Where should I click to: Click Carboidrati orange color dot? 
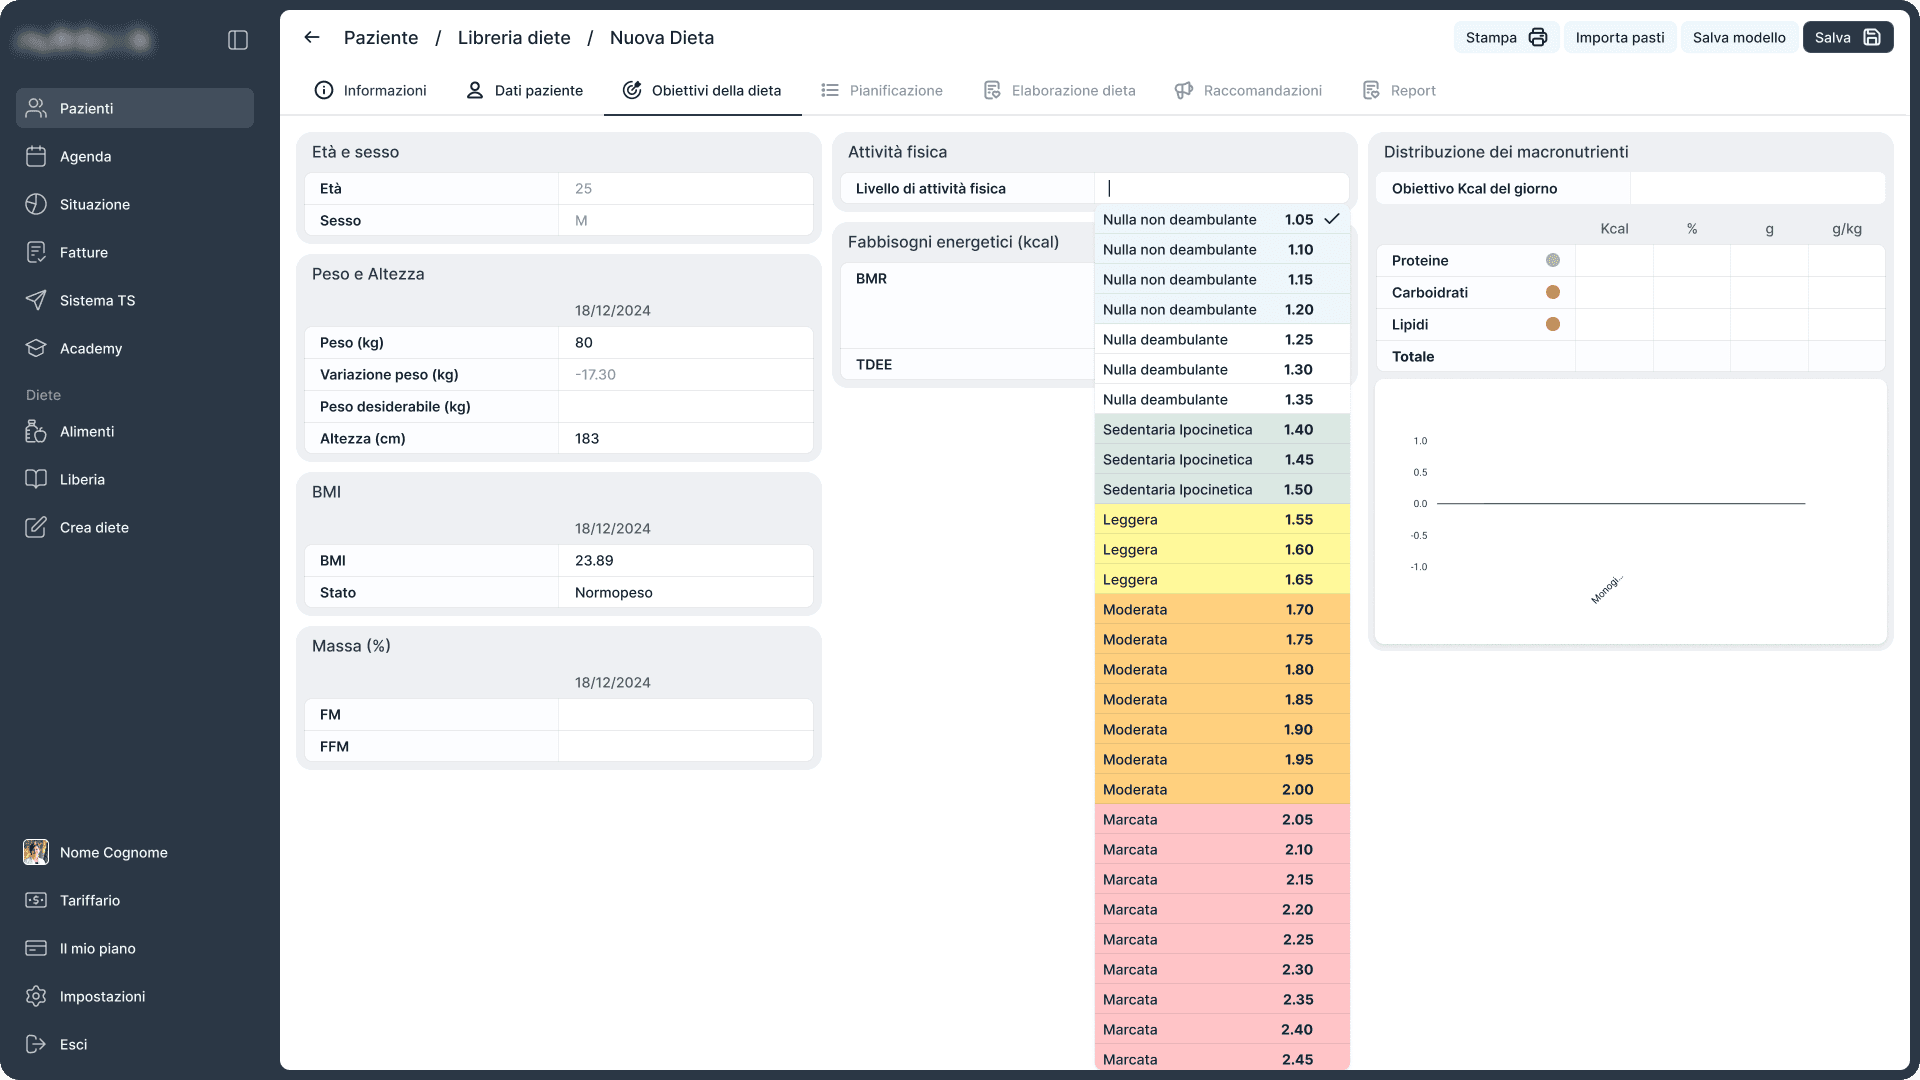1552,292
